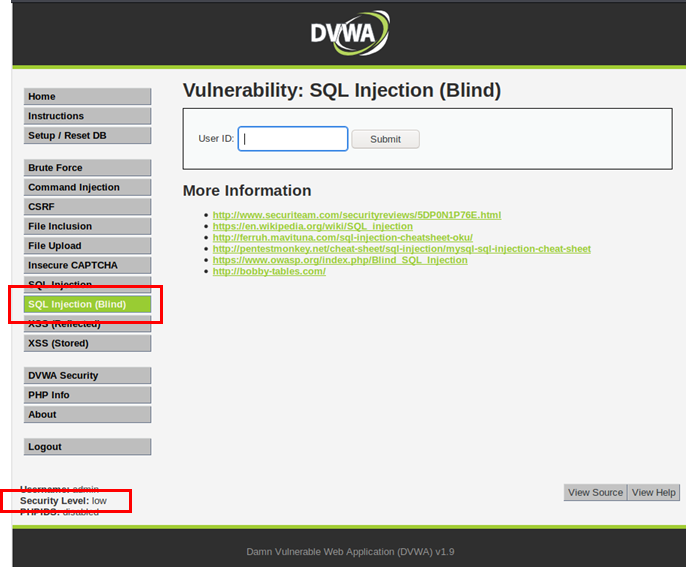686x567 pixels.
Task: Open the Home menu item
Action: 88,96
